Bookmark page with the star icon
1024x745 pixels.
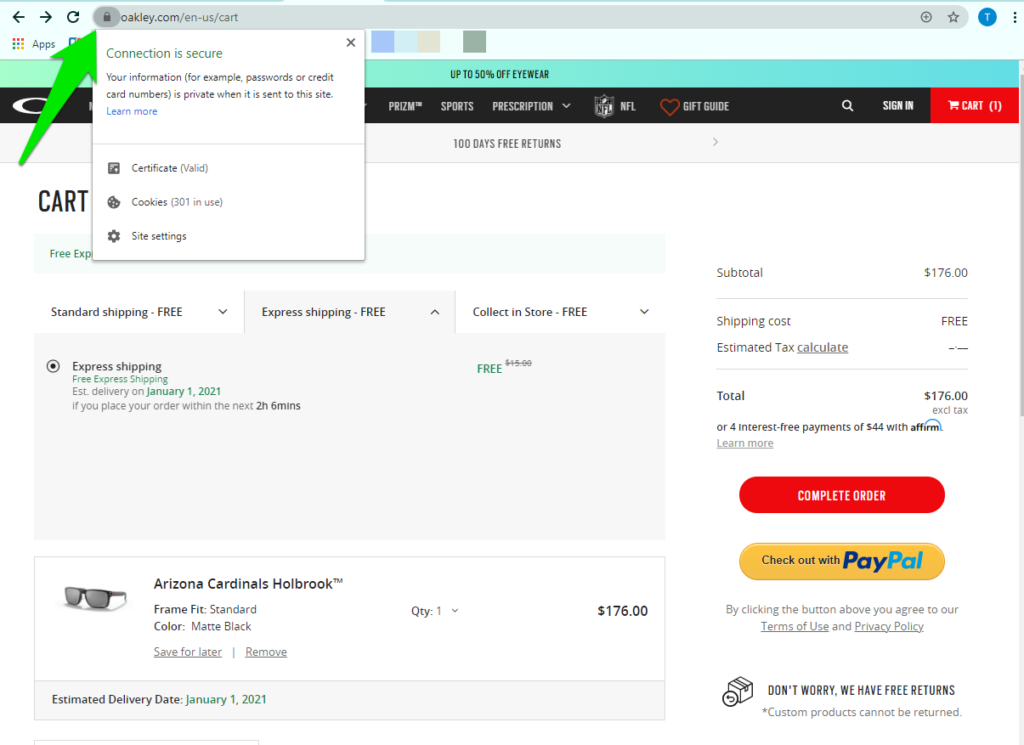coord(953,17)
